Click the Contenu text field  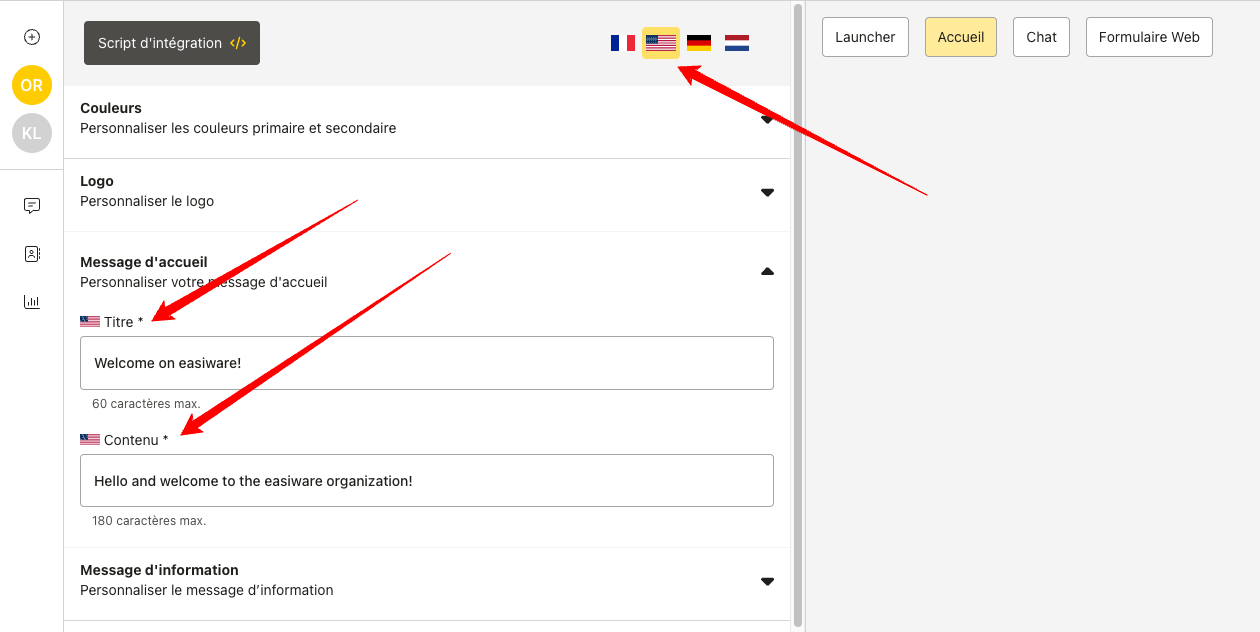[426, 481]
